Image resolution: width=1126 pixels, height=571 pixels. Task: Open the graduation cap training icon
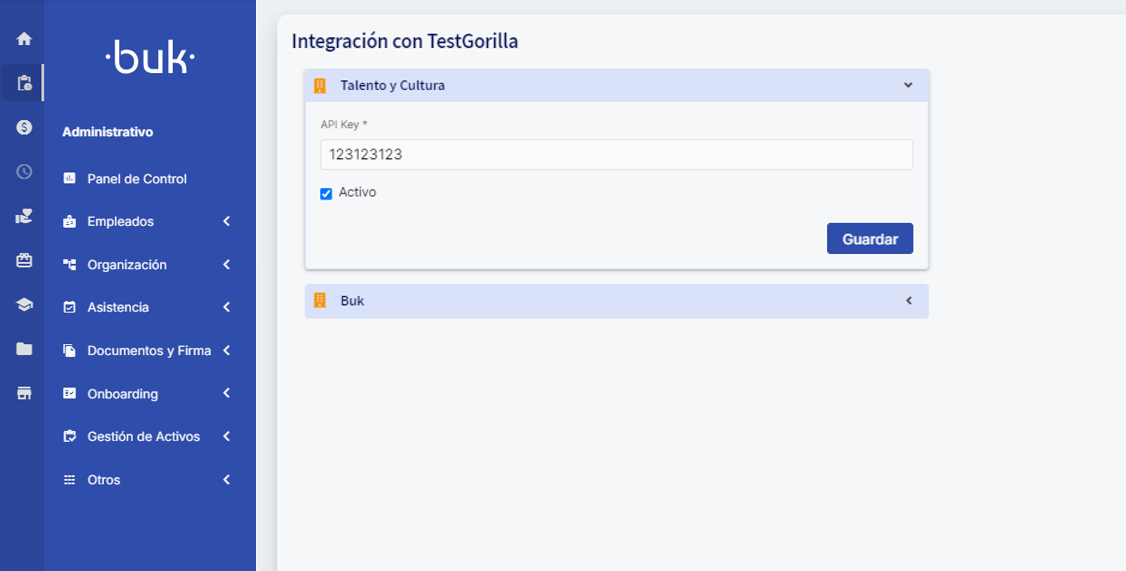(x=24, y=305)
